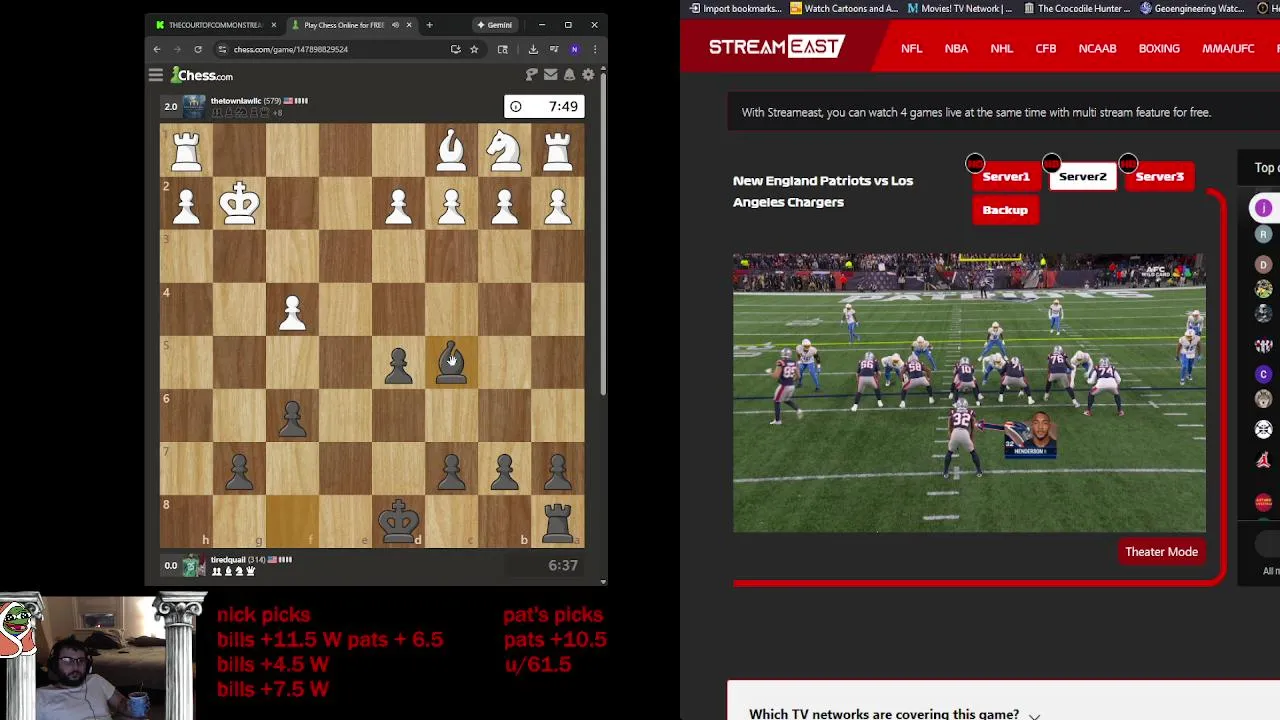Open the NBA menu on StreamEast
The image size is (1280, 720).
coord(956,48)
